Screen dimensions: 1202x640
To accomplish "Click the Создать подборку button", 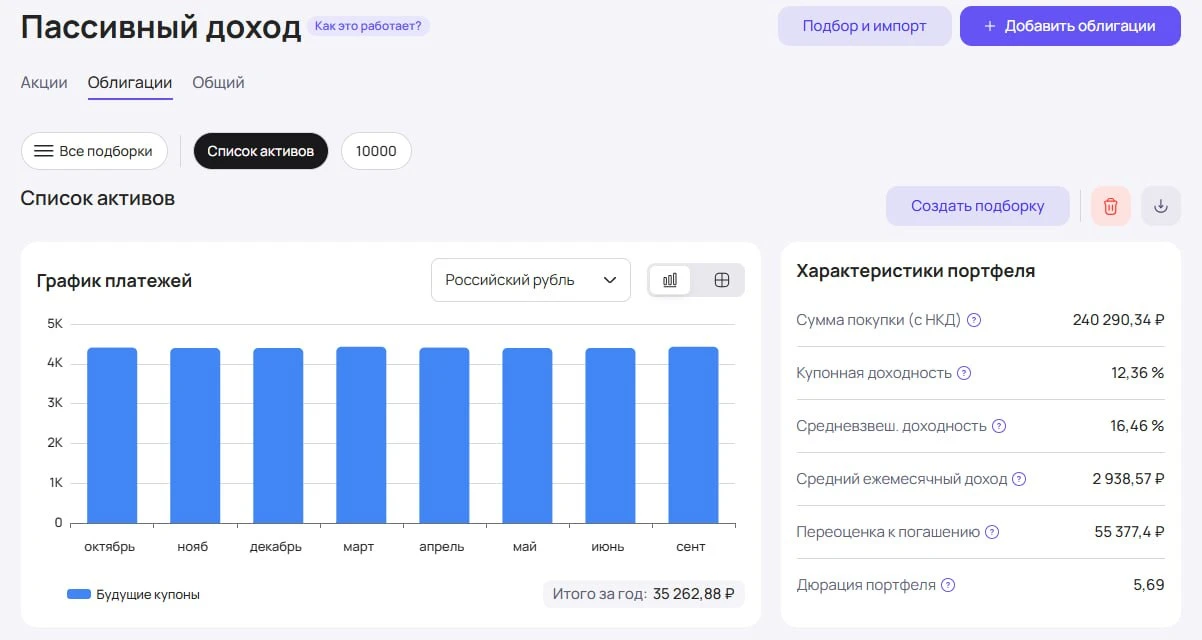I will 978,206.
